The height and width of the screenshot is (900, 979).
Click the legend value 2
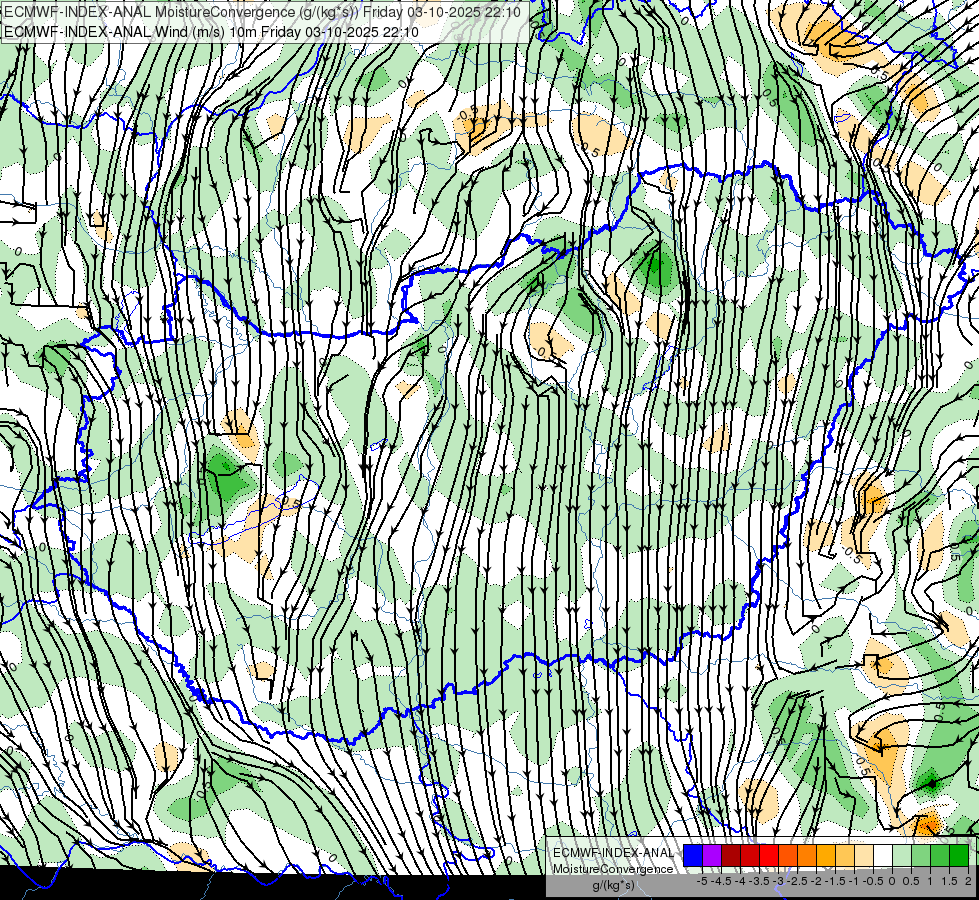(x=968, y=881)
